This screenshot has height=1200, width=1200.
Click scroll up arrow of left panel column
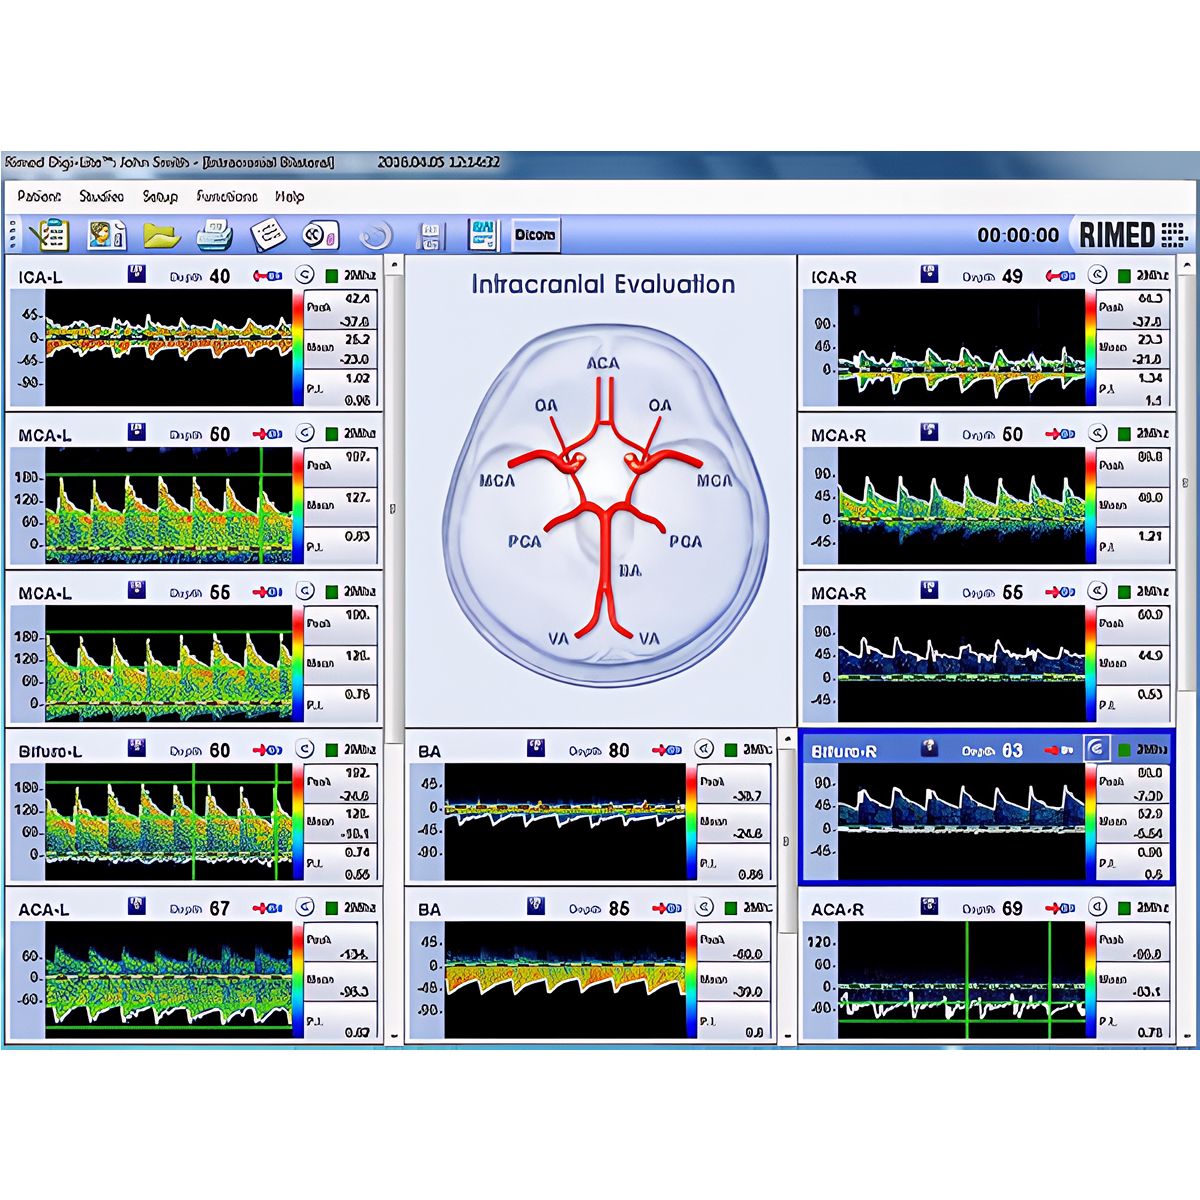pos(393,266)
